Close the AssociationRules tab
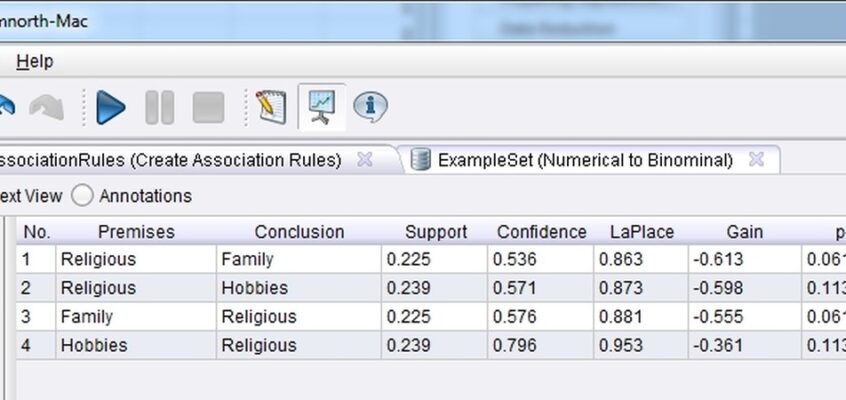This screenshot has width=846, height=400. (365, 159)
